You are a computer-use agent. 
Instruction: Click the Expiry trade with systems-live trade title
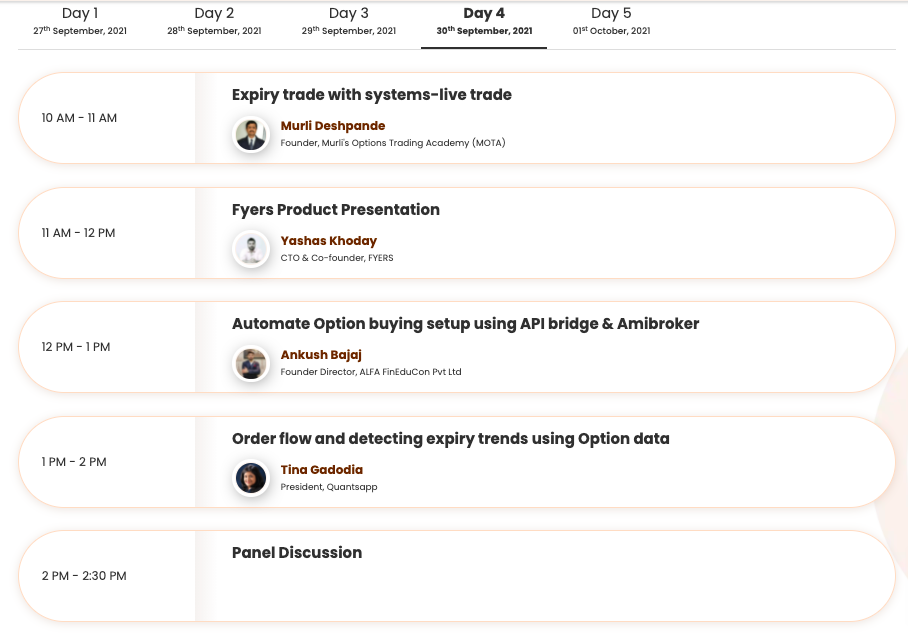[x=372, y=95]
